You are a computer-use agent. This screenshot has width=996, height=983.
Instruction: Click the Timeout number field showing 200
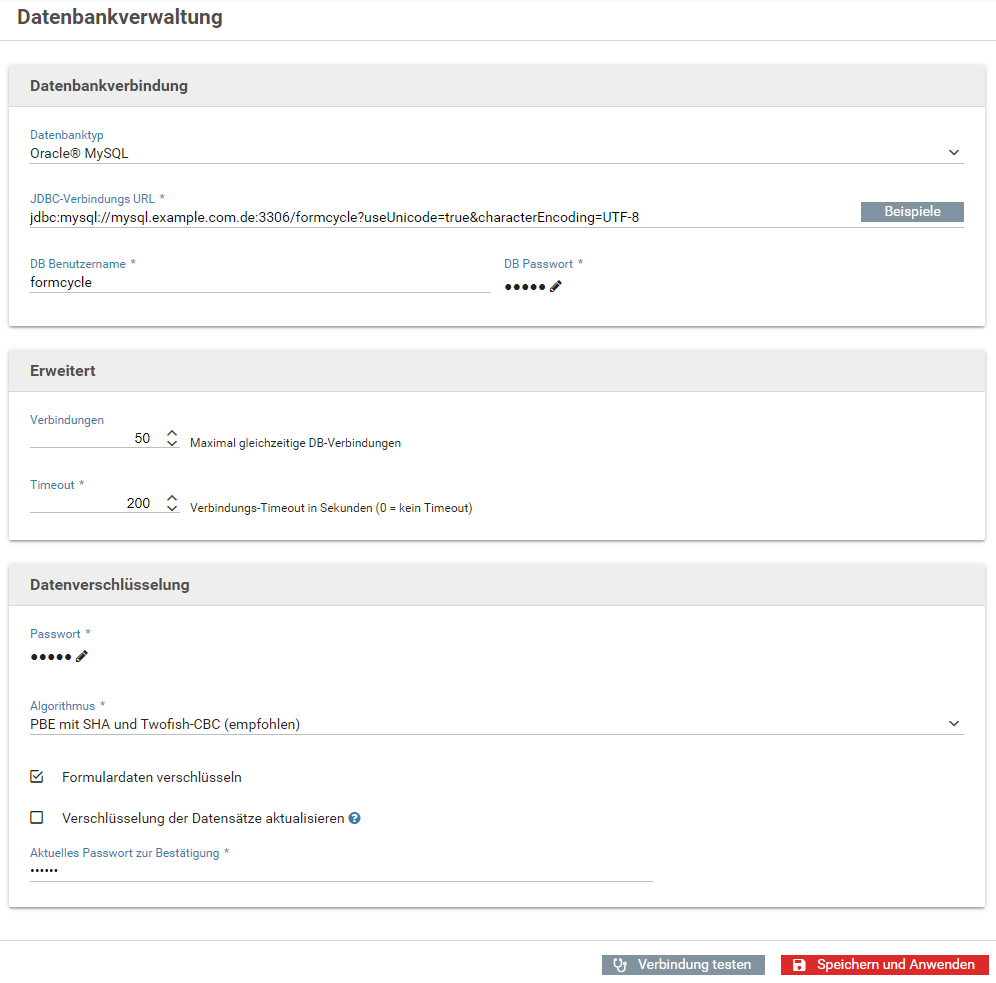click(95, 503)
